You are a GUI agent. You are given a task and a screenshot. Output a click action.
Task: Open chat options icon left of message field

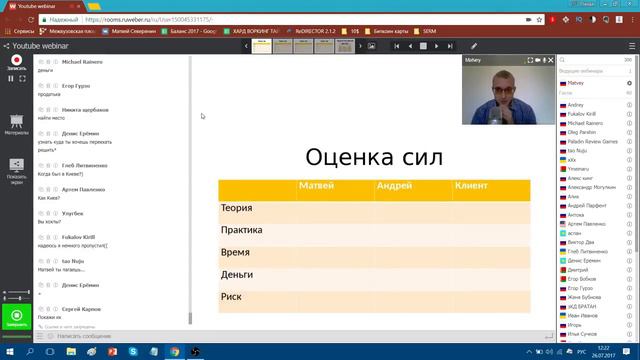[40, 336]
